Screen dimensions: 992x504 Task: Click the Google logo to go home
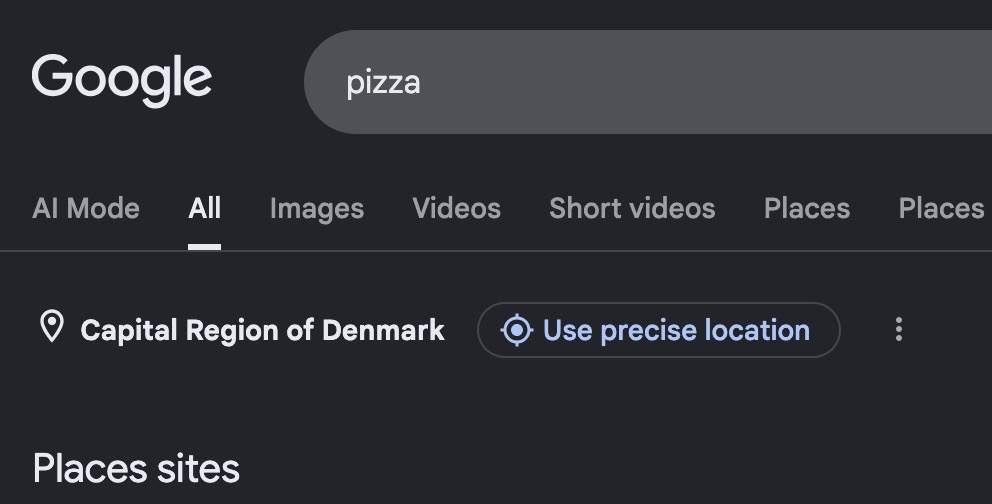[121, 80]
